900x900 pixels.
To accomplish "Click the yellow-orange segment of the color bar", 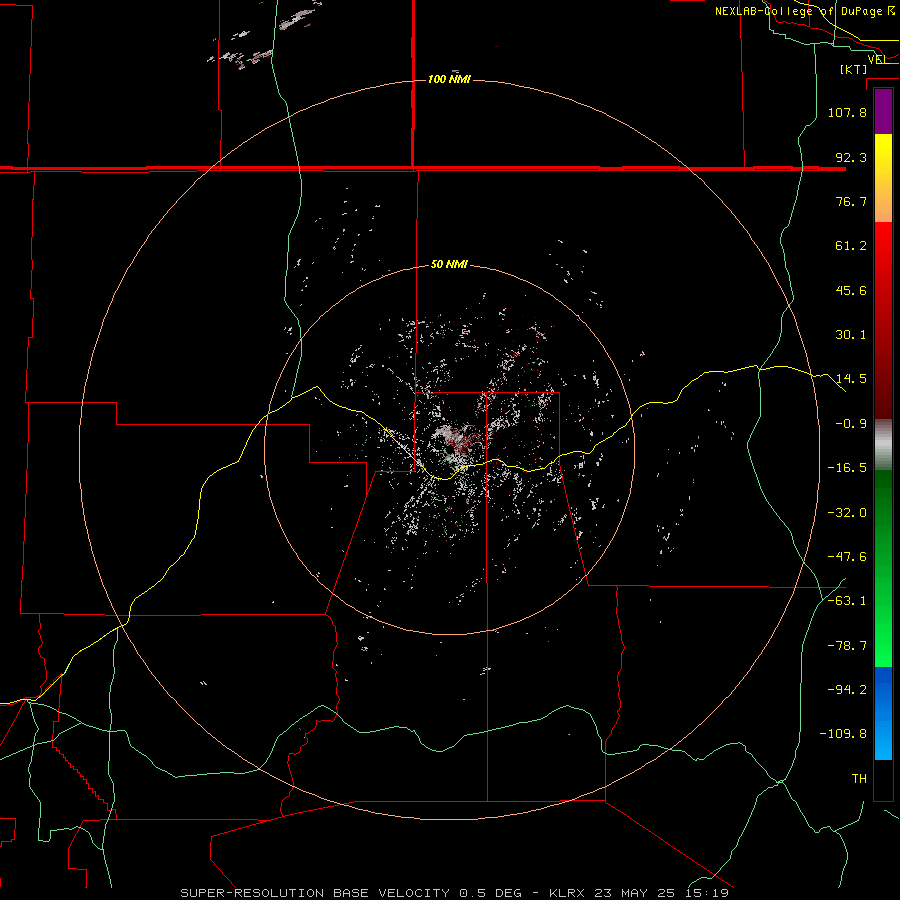I will tap(883, 178).
